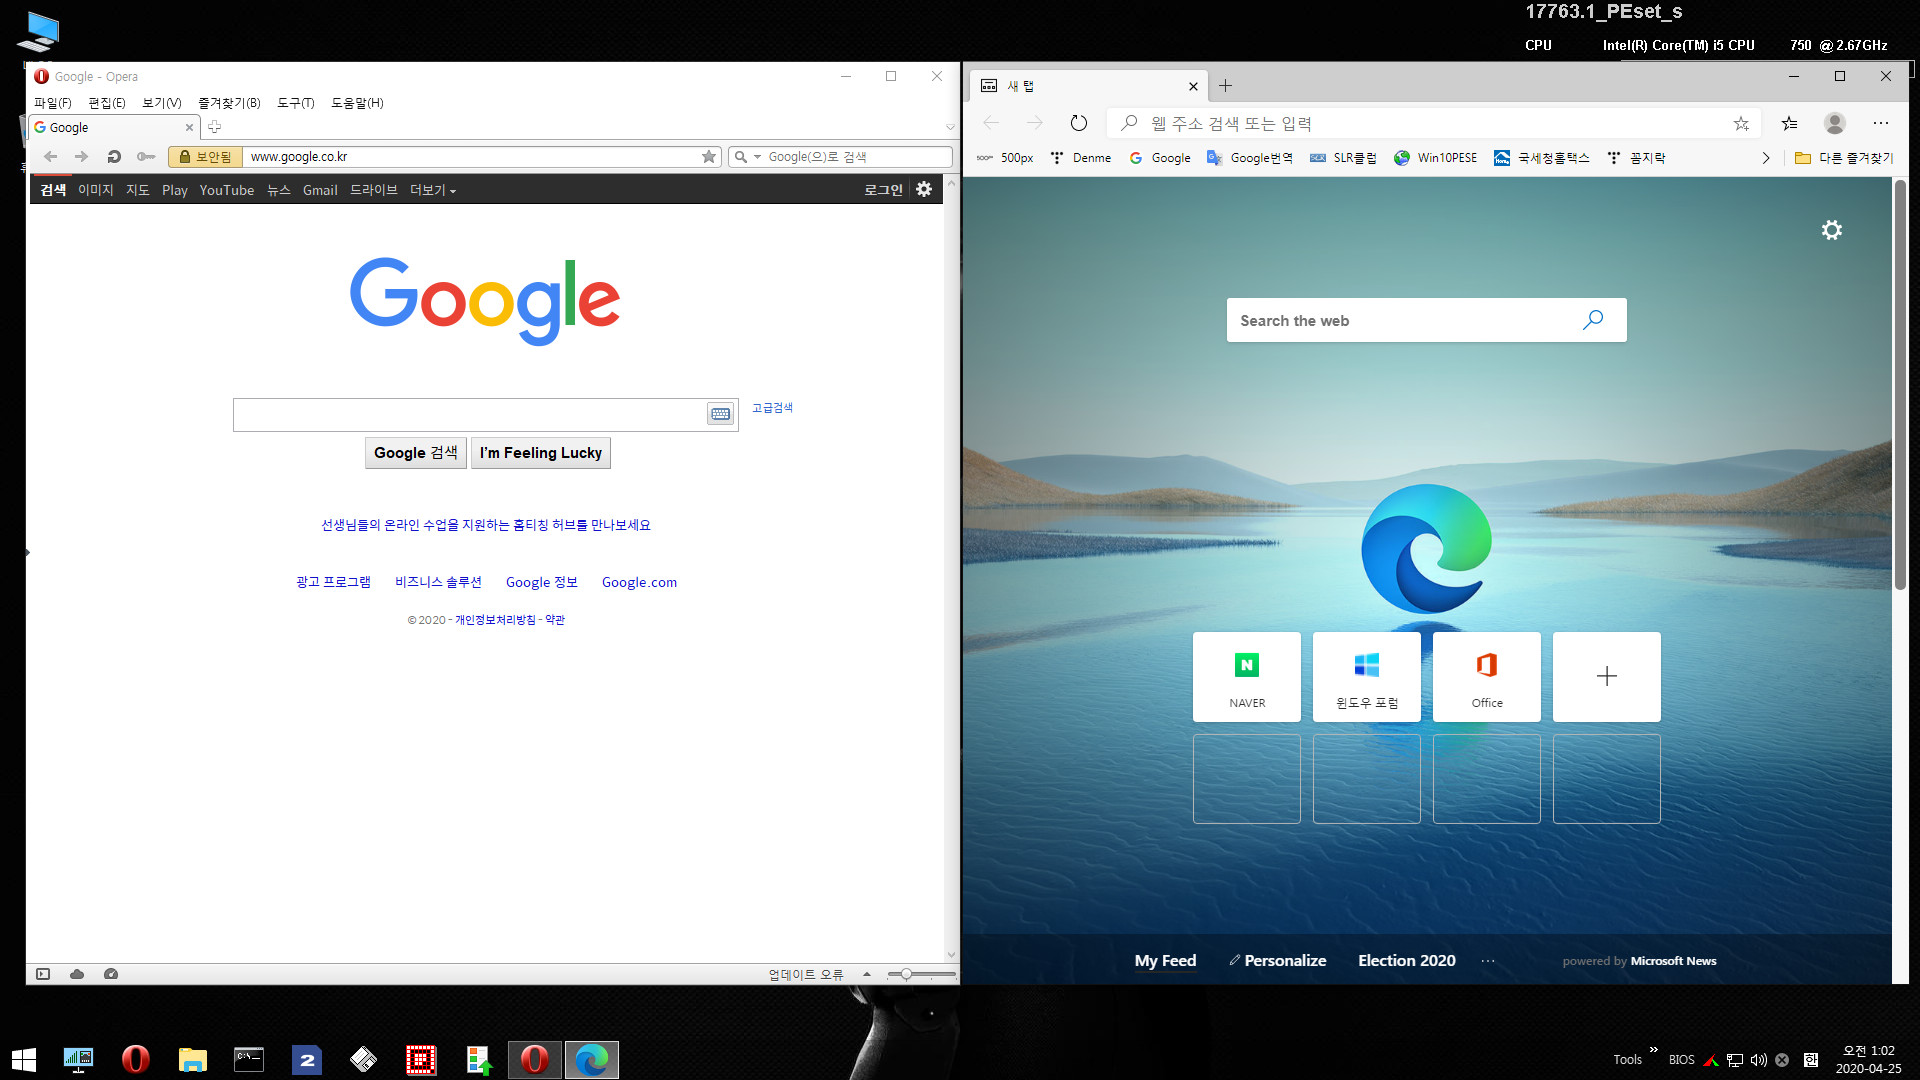Open 다른 즐겨찾기 folder in Edge

(1844, 158)
